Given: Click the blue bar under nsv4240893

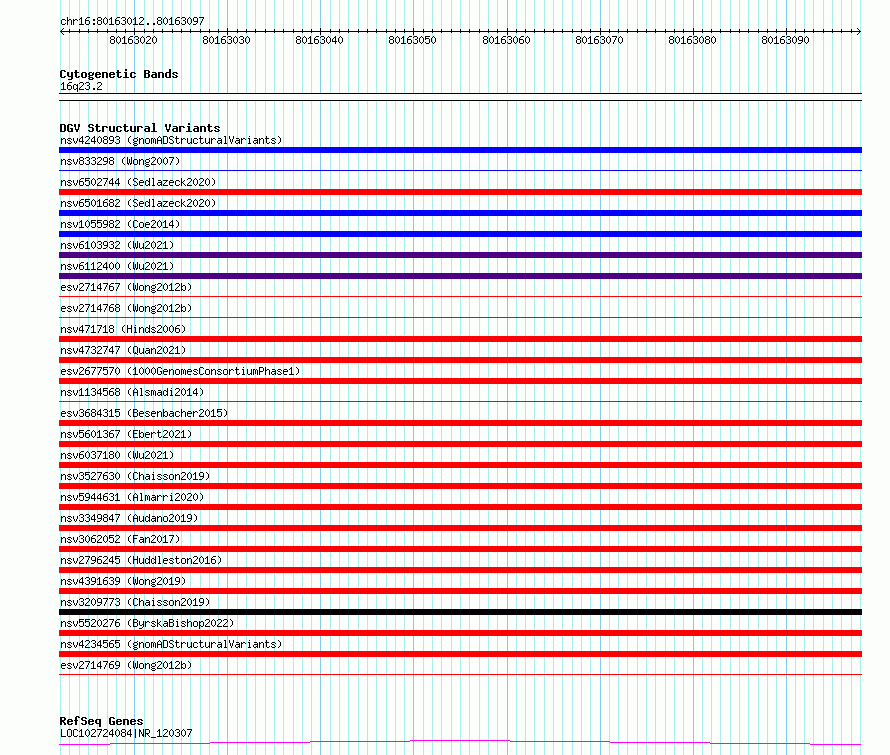Looking at the screenshot, I should point(460,150).
